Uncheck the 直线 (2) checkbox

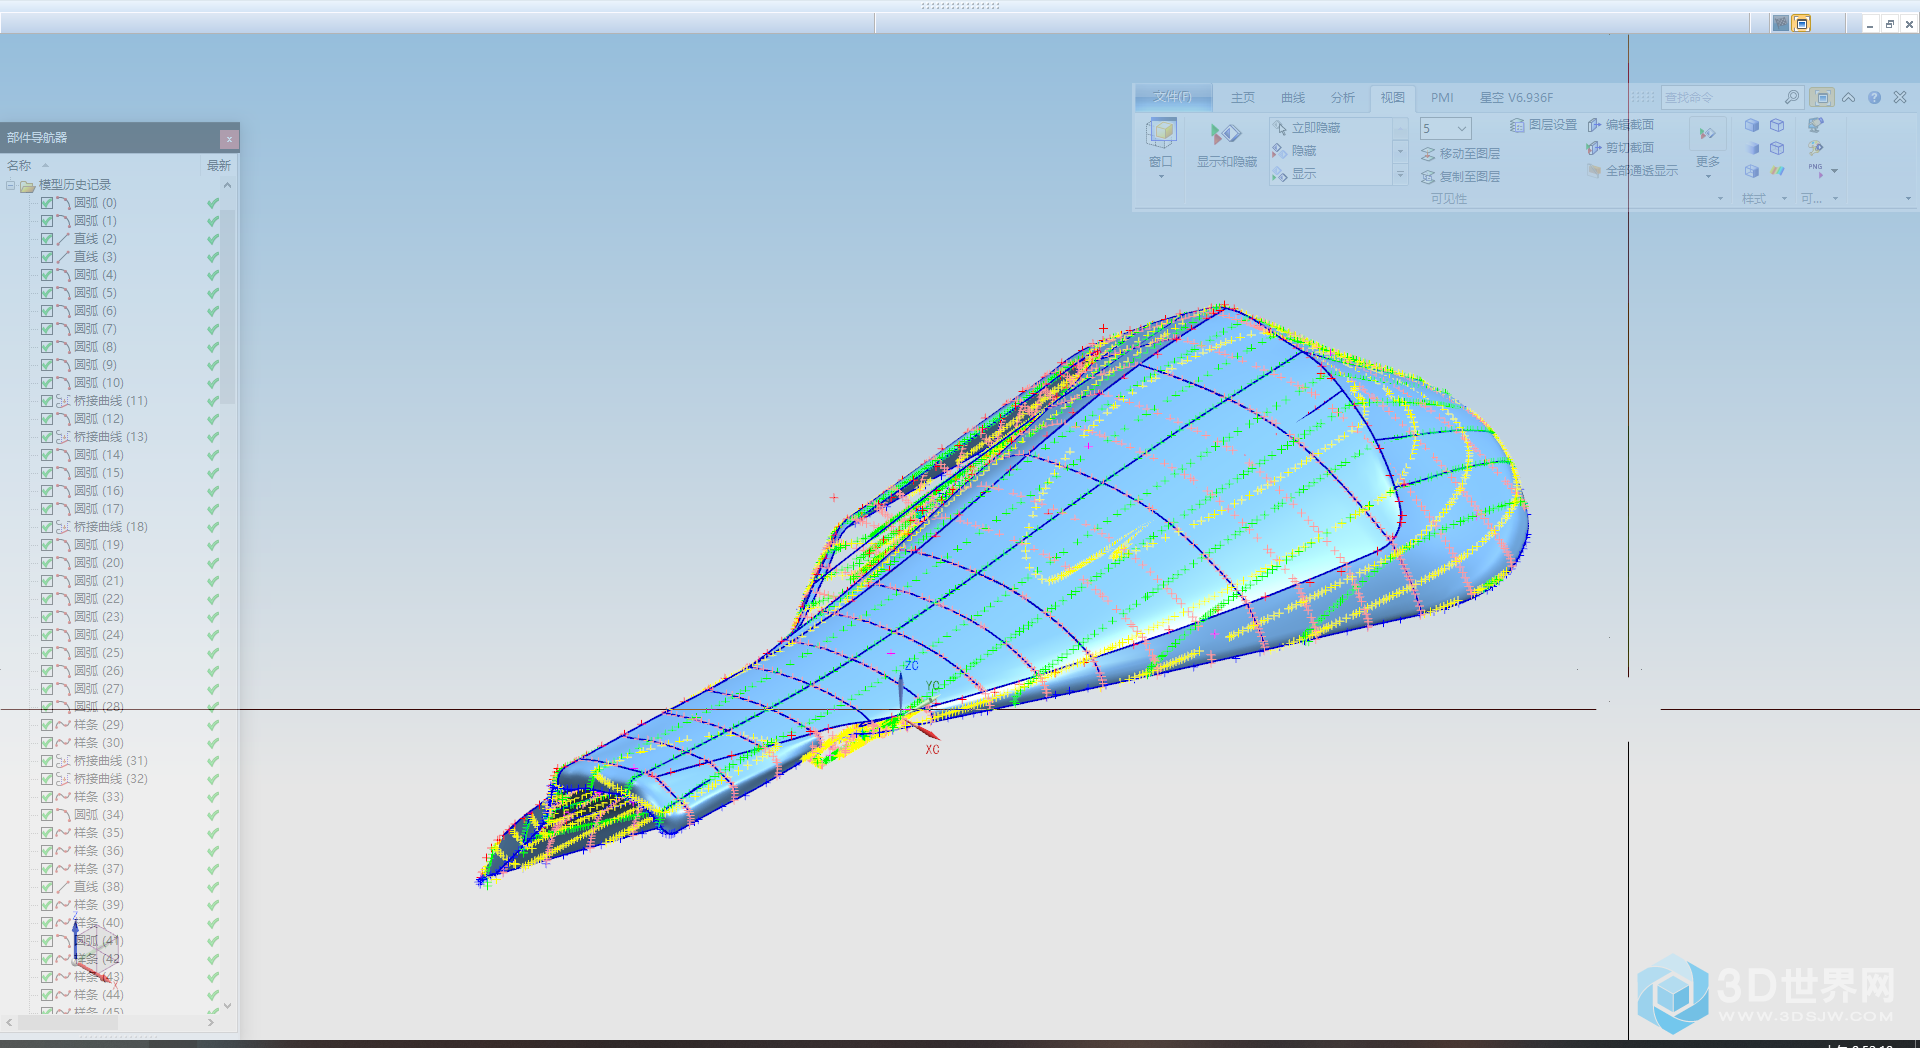(x=47, y=239)
